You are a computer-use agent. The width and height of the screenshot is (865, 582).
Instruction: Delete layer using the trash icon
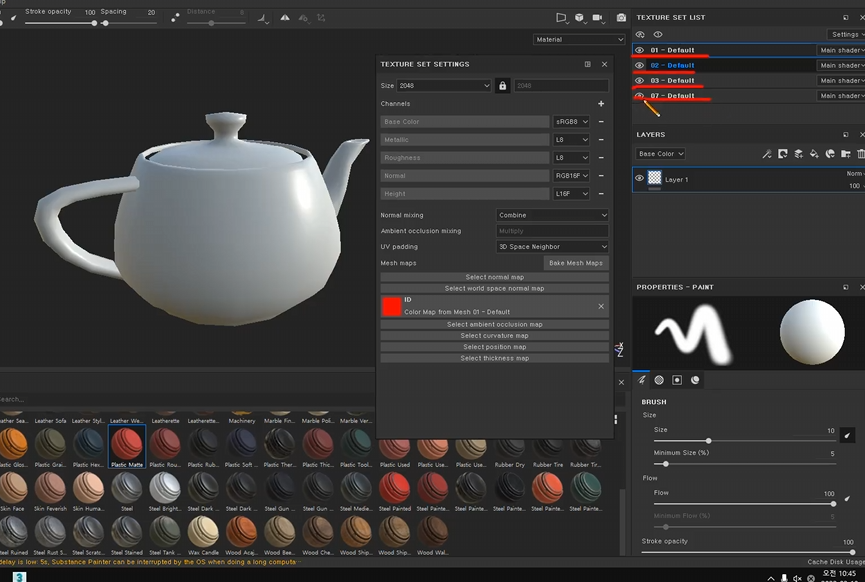(861, 154)
